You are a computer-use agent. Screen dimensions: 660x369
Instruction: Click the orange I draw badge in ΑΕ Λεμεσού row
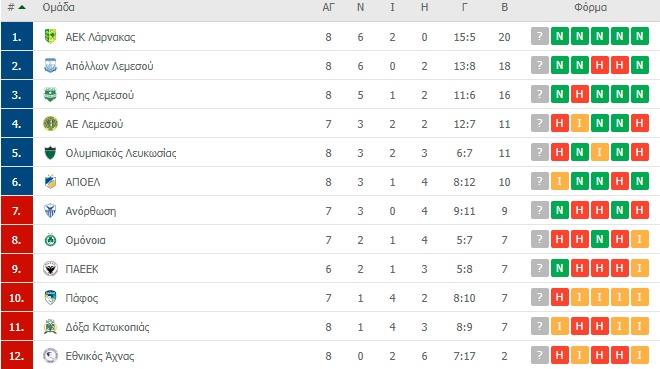pyautogui.click(x=580, y=123)
